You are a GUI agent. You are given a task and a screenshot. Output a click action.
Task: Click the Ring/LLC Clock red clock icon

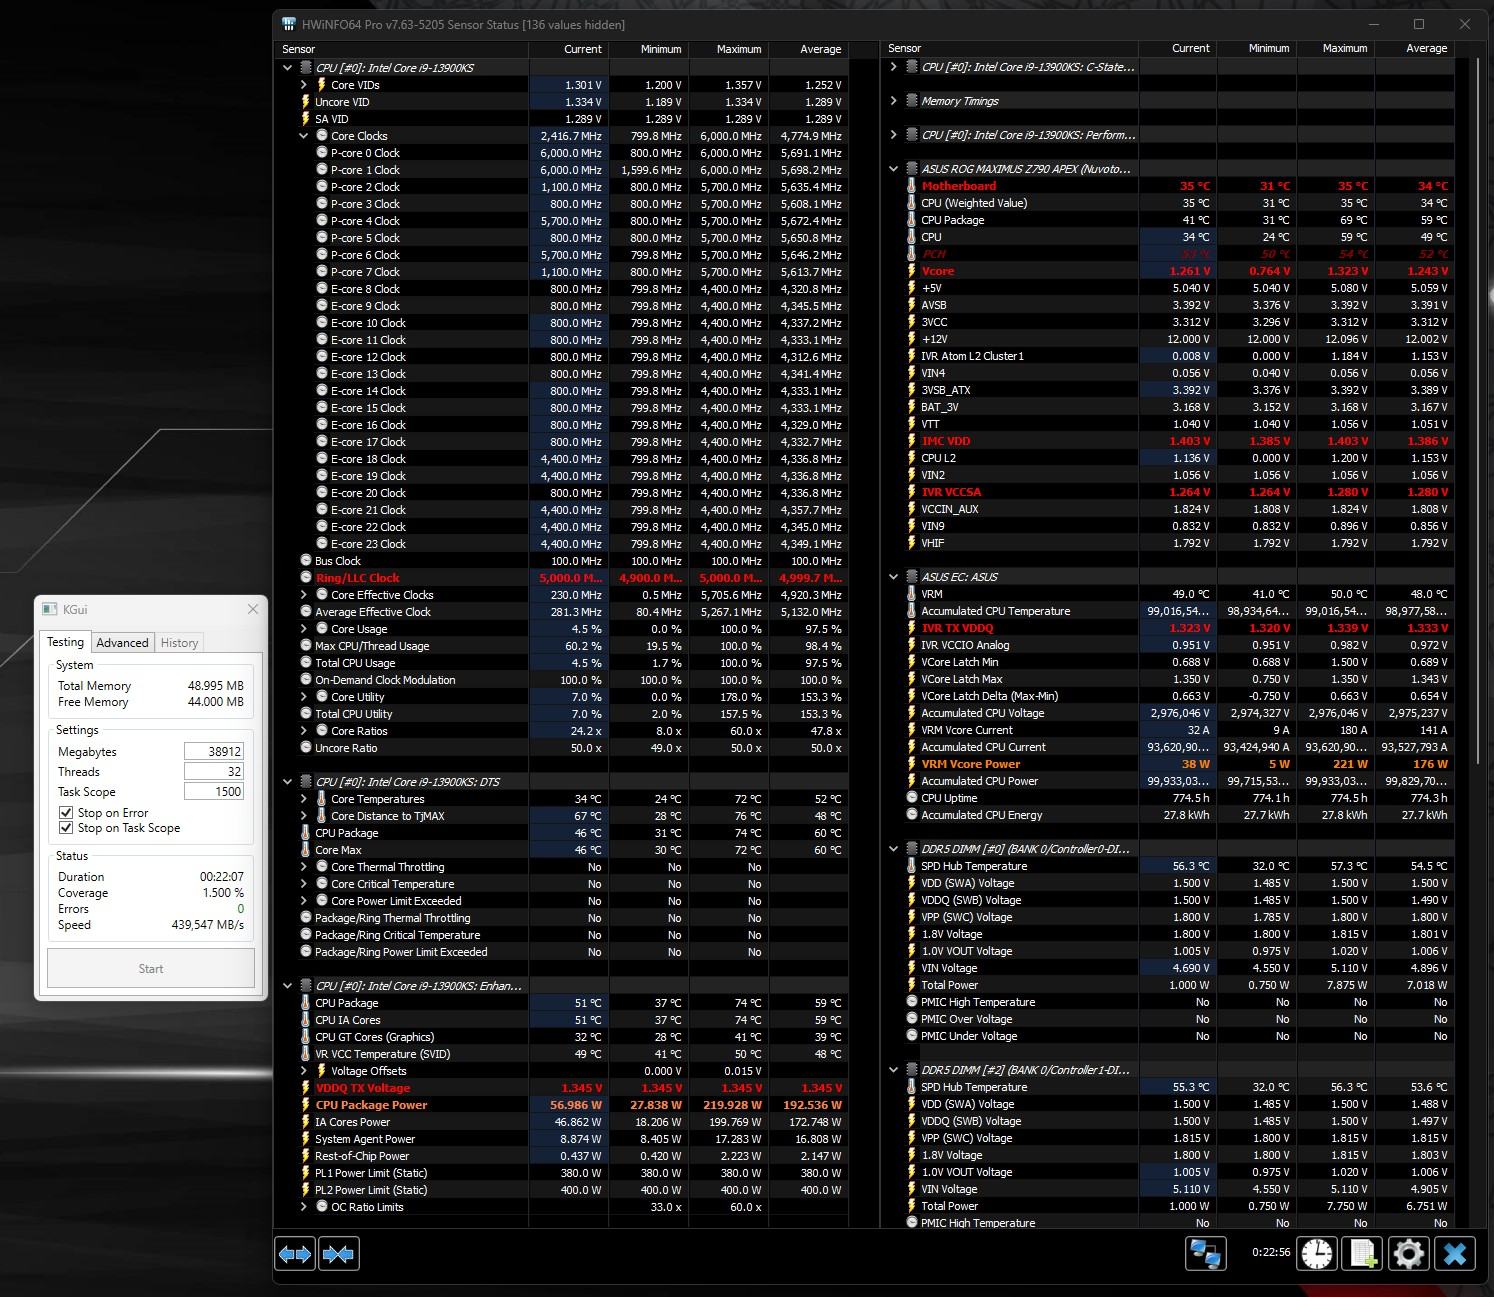point(306,578)
